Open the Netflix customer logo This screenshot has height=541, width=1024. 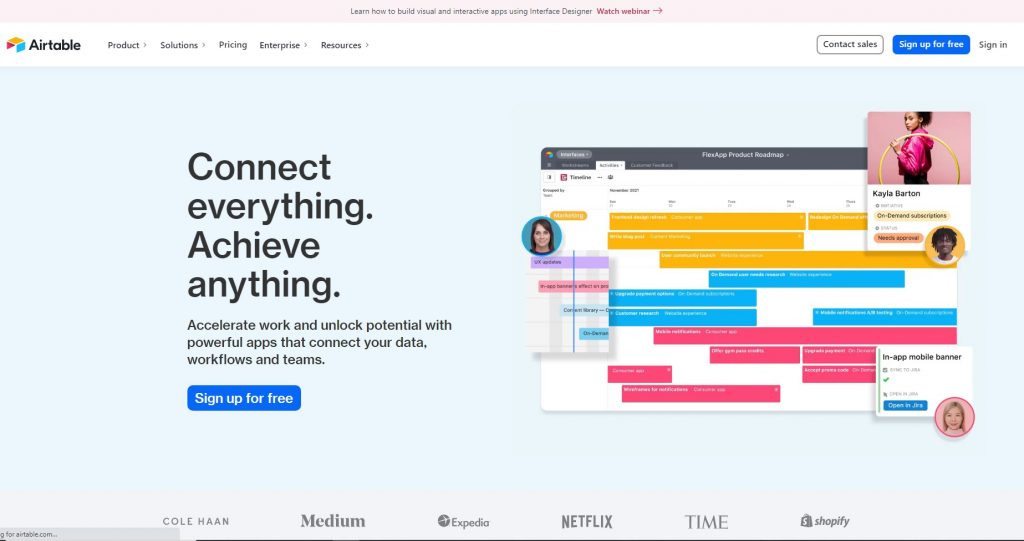pyautogui.click(x=587, y=521)
